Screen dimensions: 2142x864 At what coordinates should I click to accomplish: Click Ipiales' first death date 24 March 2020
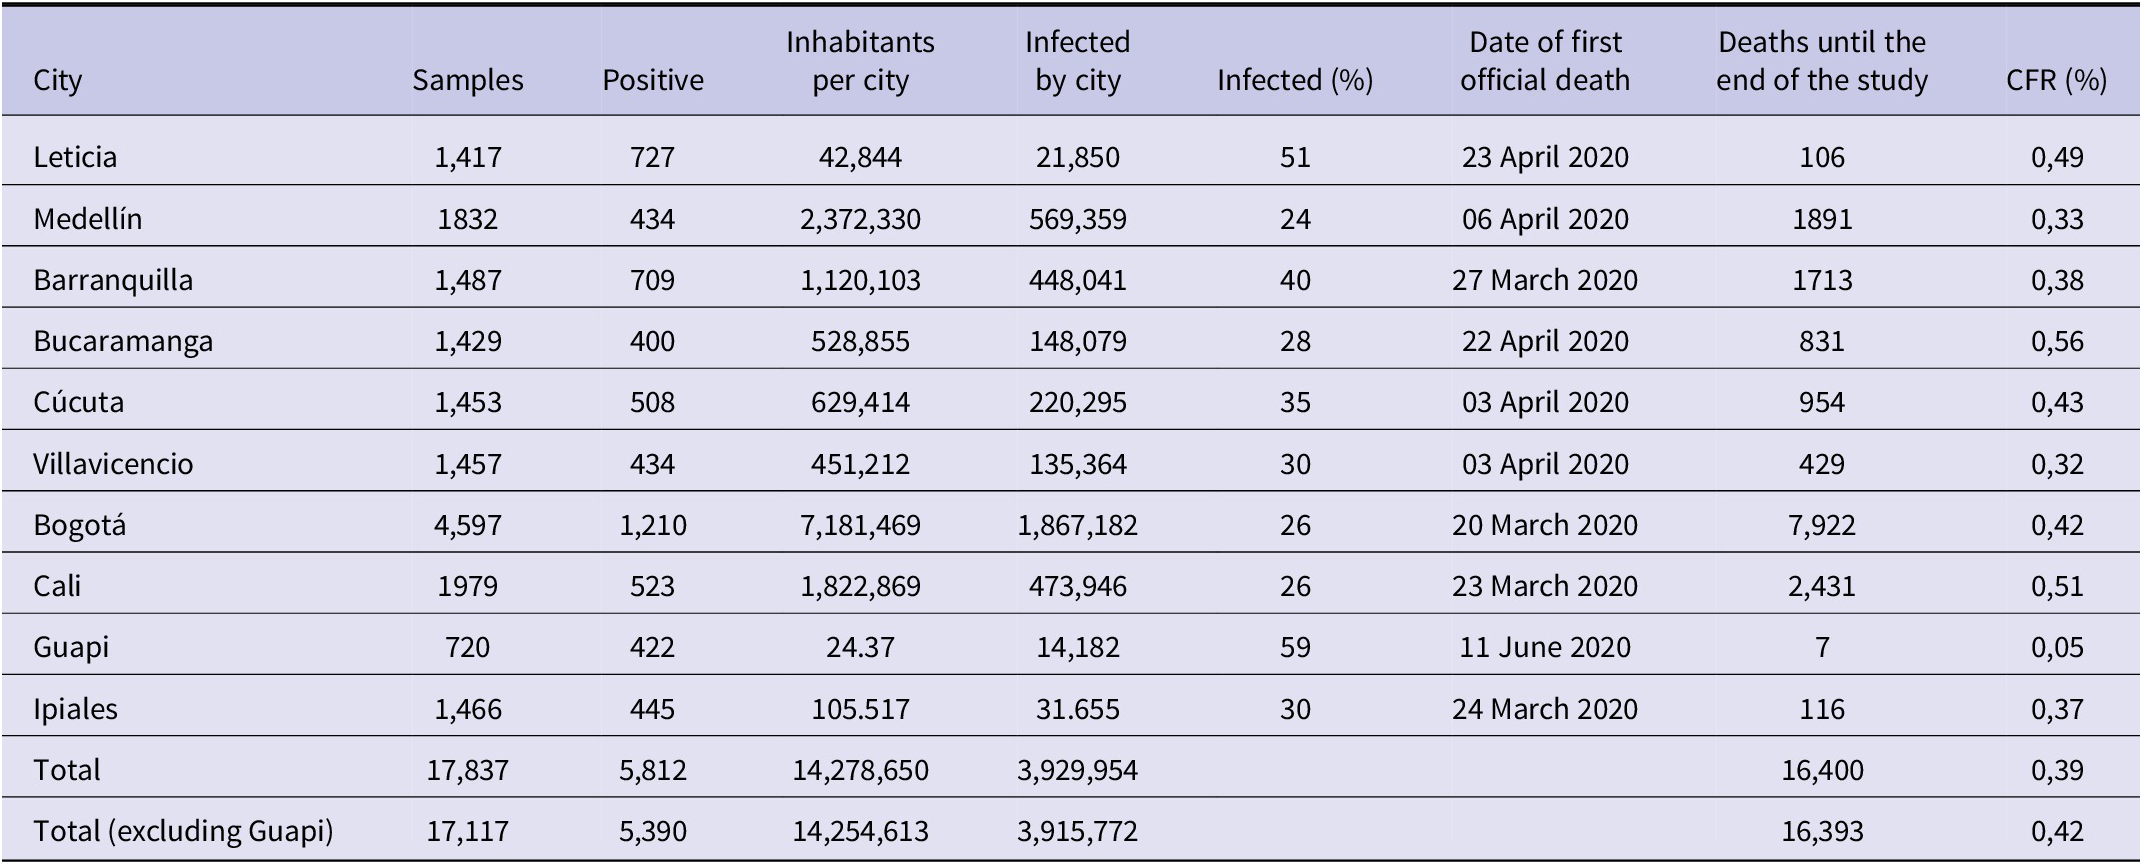(x=1545, y=709)
